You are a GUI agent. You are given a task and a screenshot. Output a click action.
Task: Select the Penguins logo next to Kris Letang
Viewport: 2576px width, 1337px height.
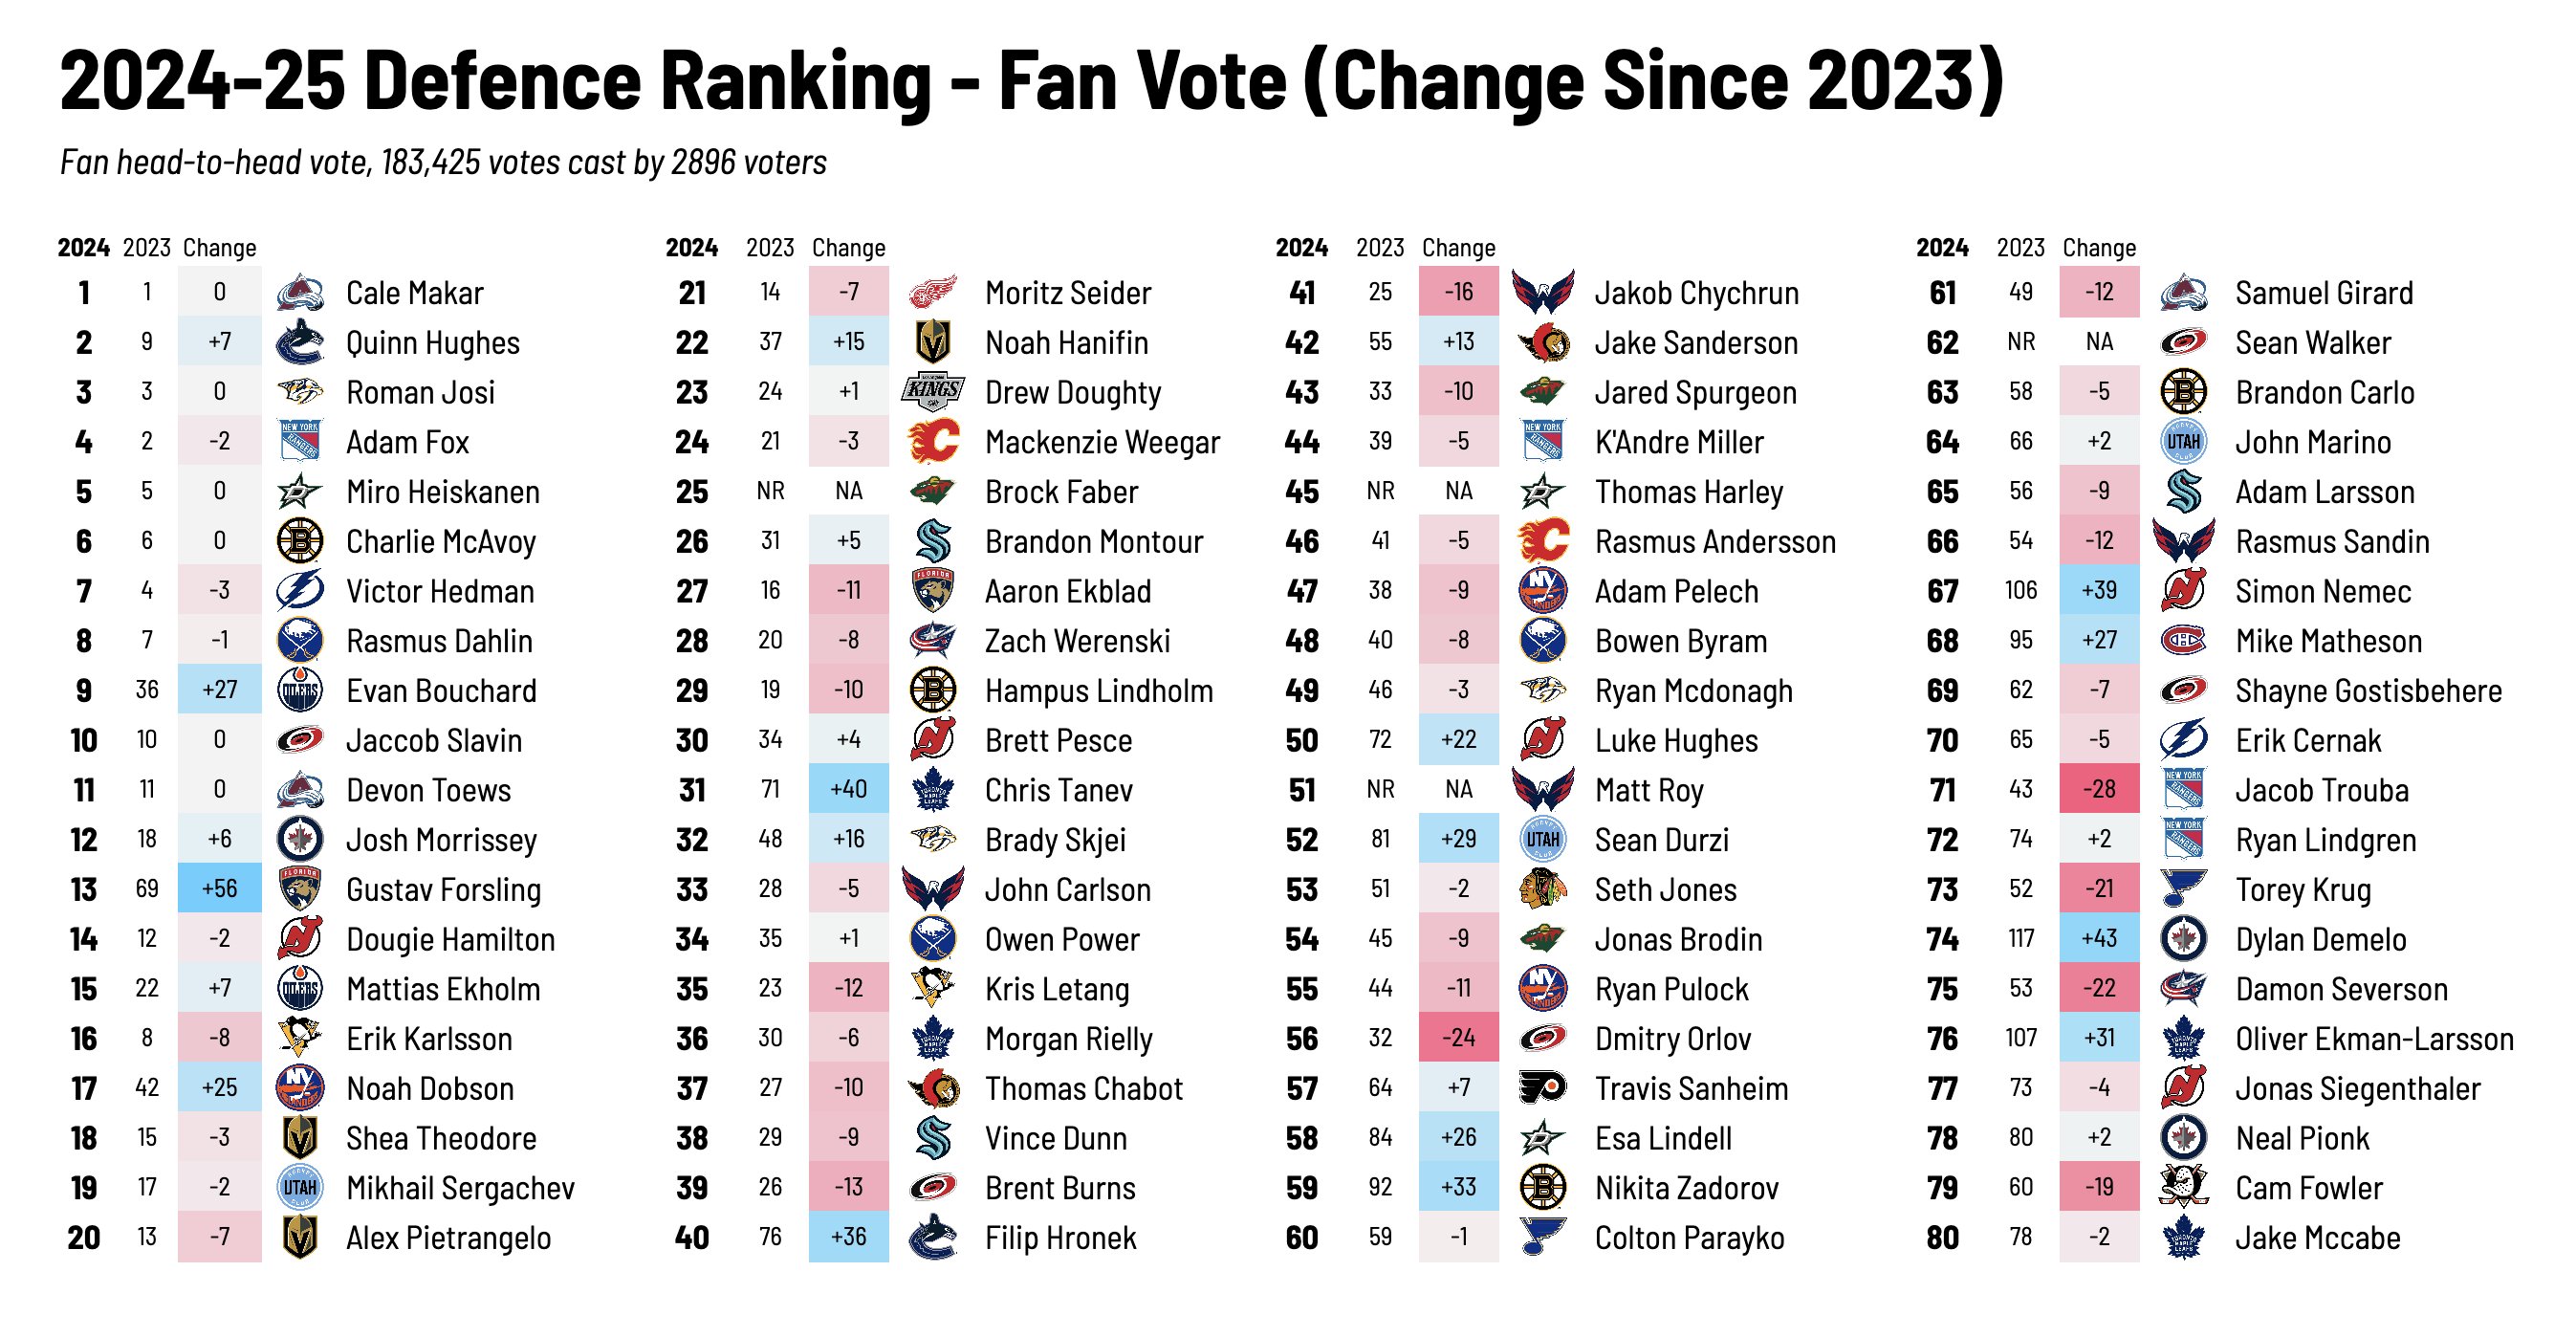[x=933, y=989]
